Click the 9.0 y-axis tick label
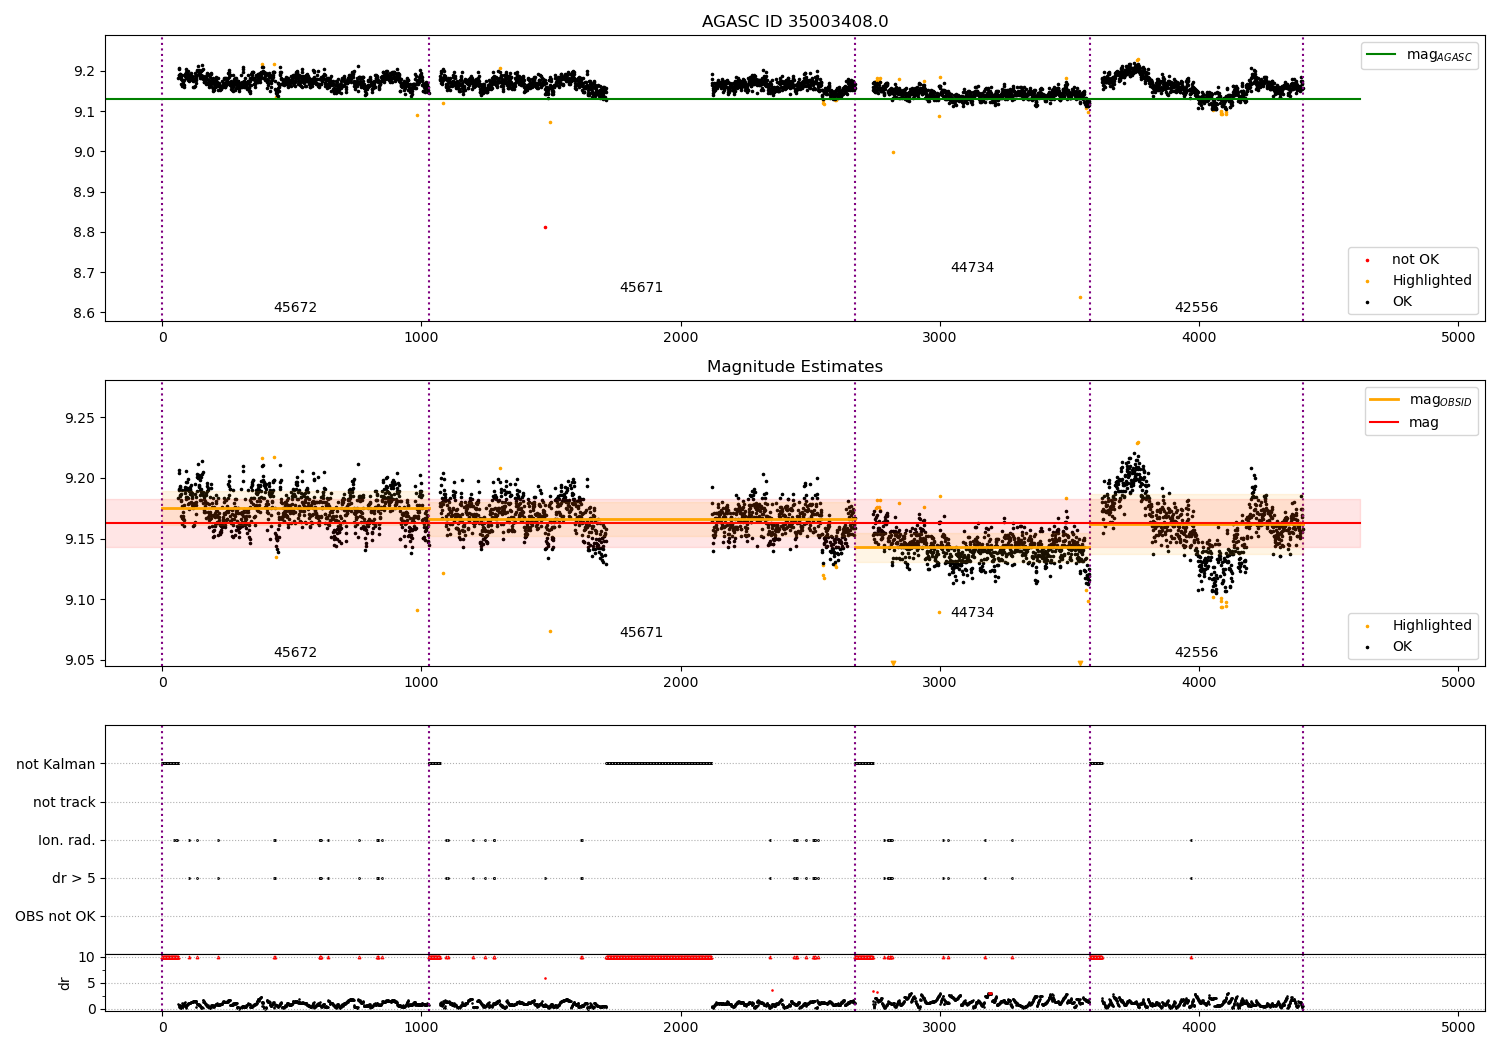 coord(85,153)
